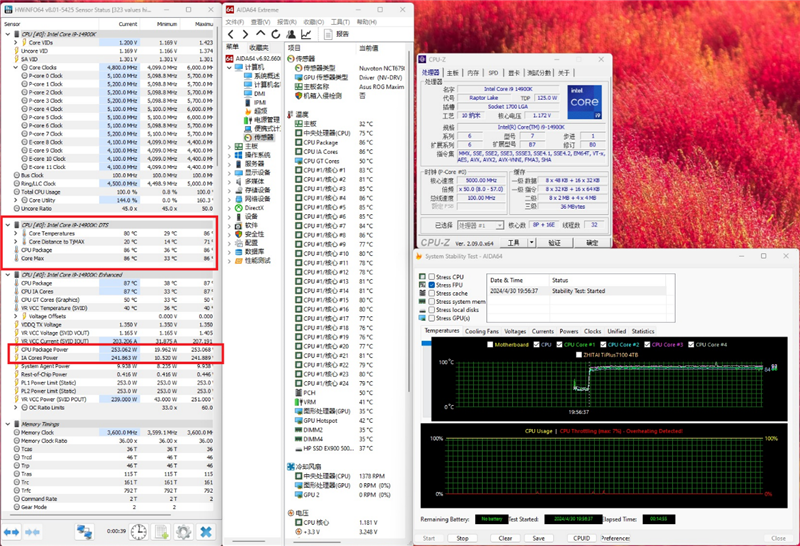This screenshot has height=546, width=800.
Task: Enable the Stress GPU(s) checkbox
Action: tap(432, 318)
